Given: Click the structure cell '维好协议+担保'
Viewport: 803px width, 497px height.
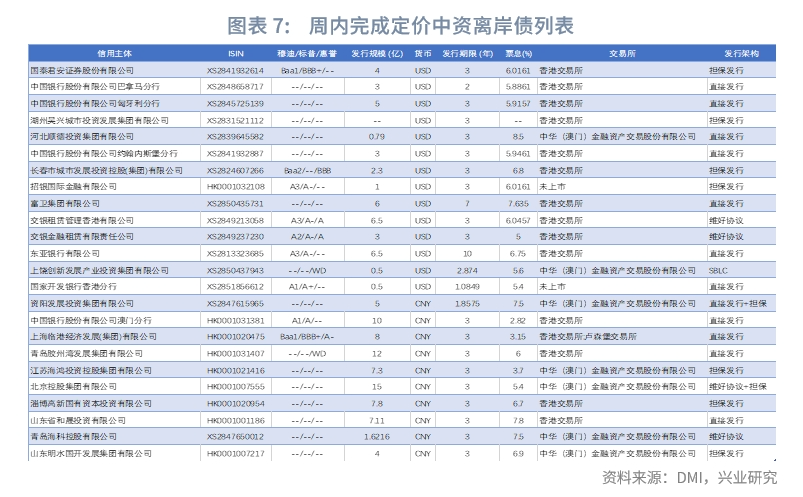Looking at the screenshot, I should click(738, 386).
